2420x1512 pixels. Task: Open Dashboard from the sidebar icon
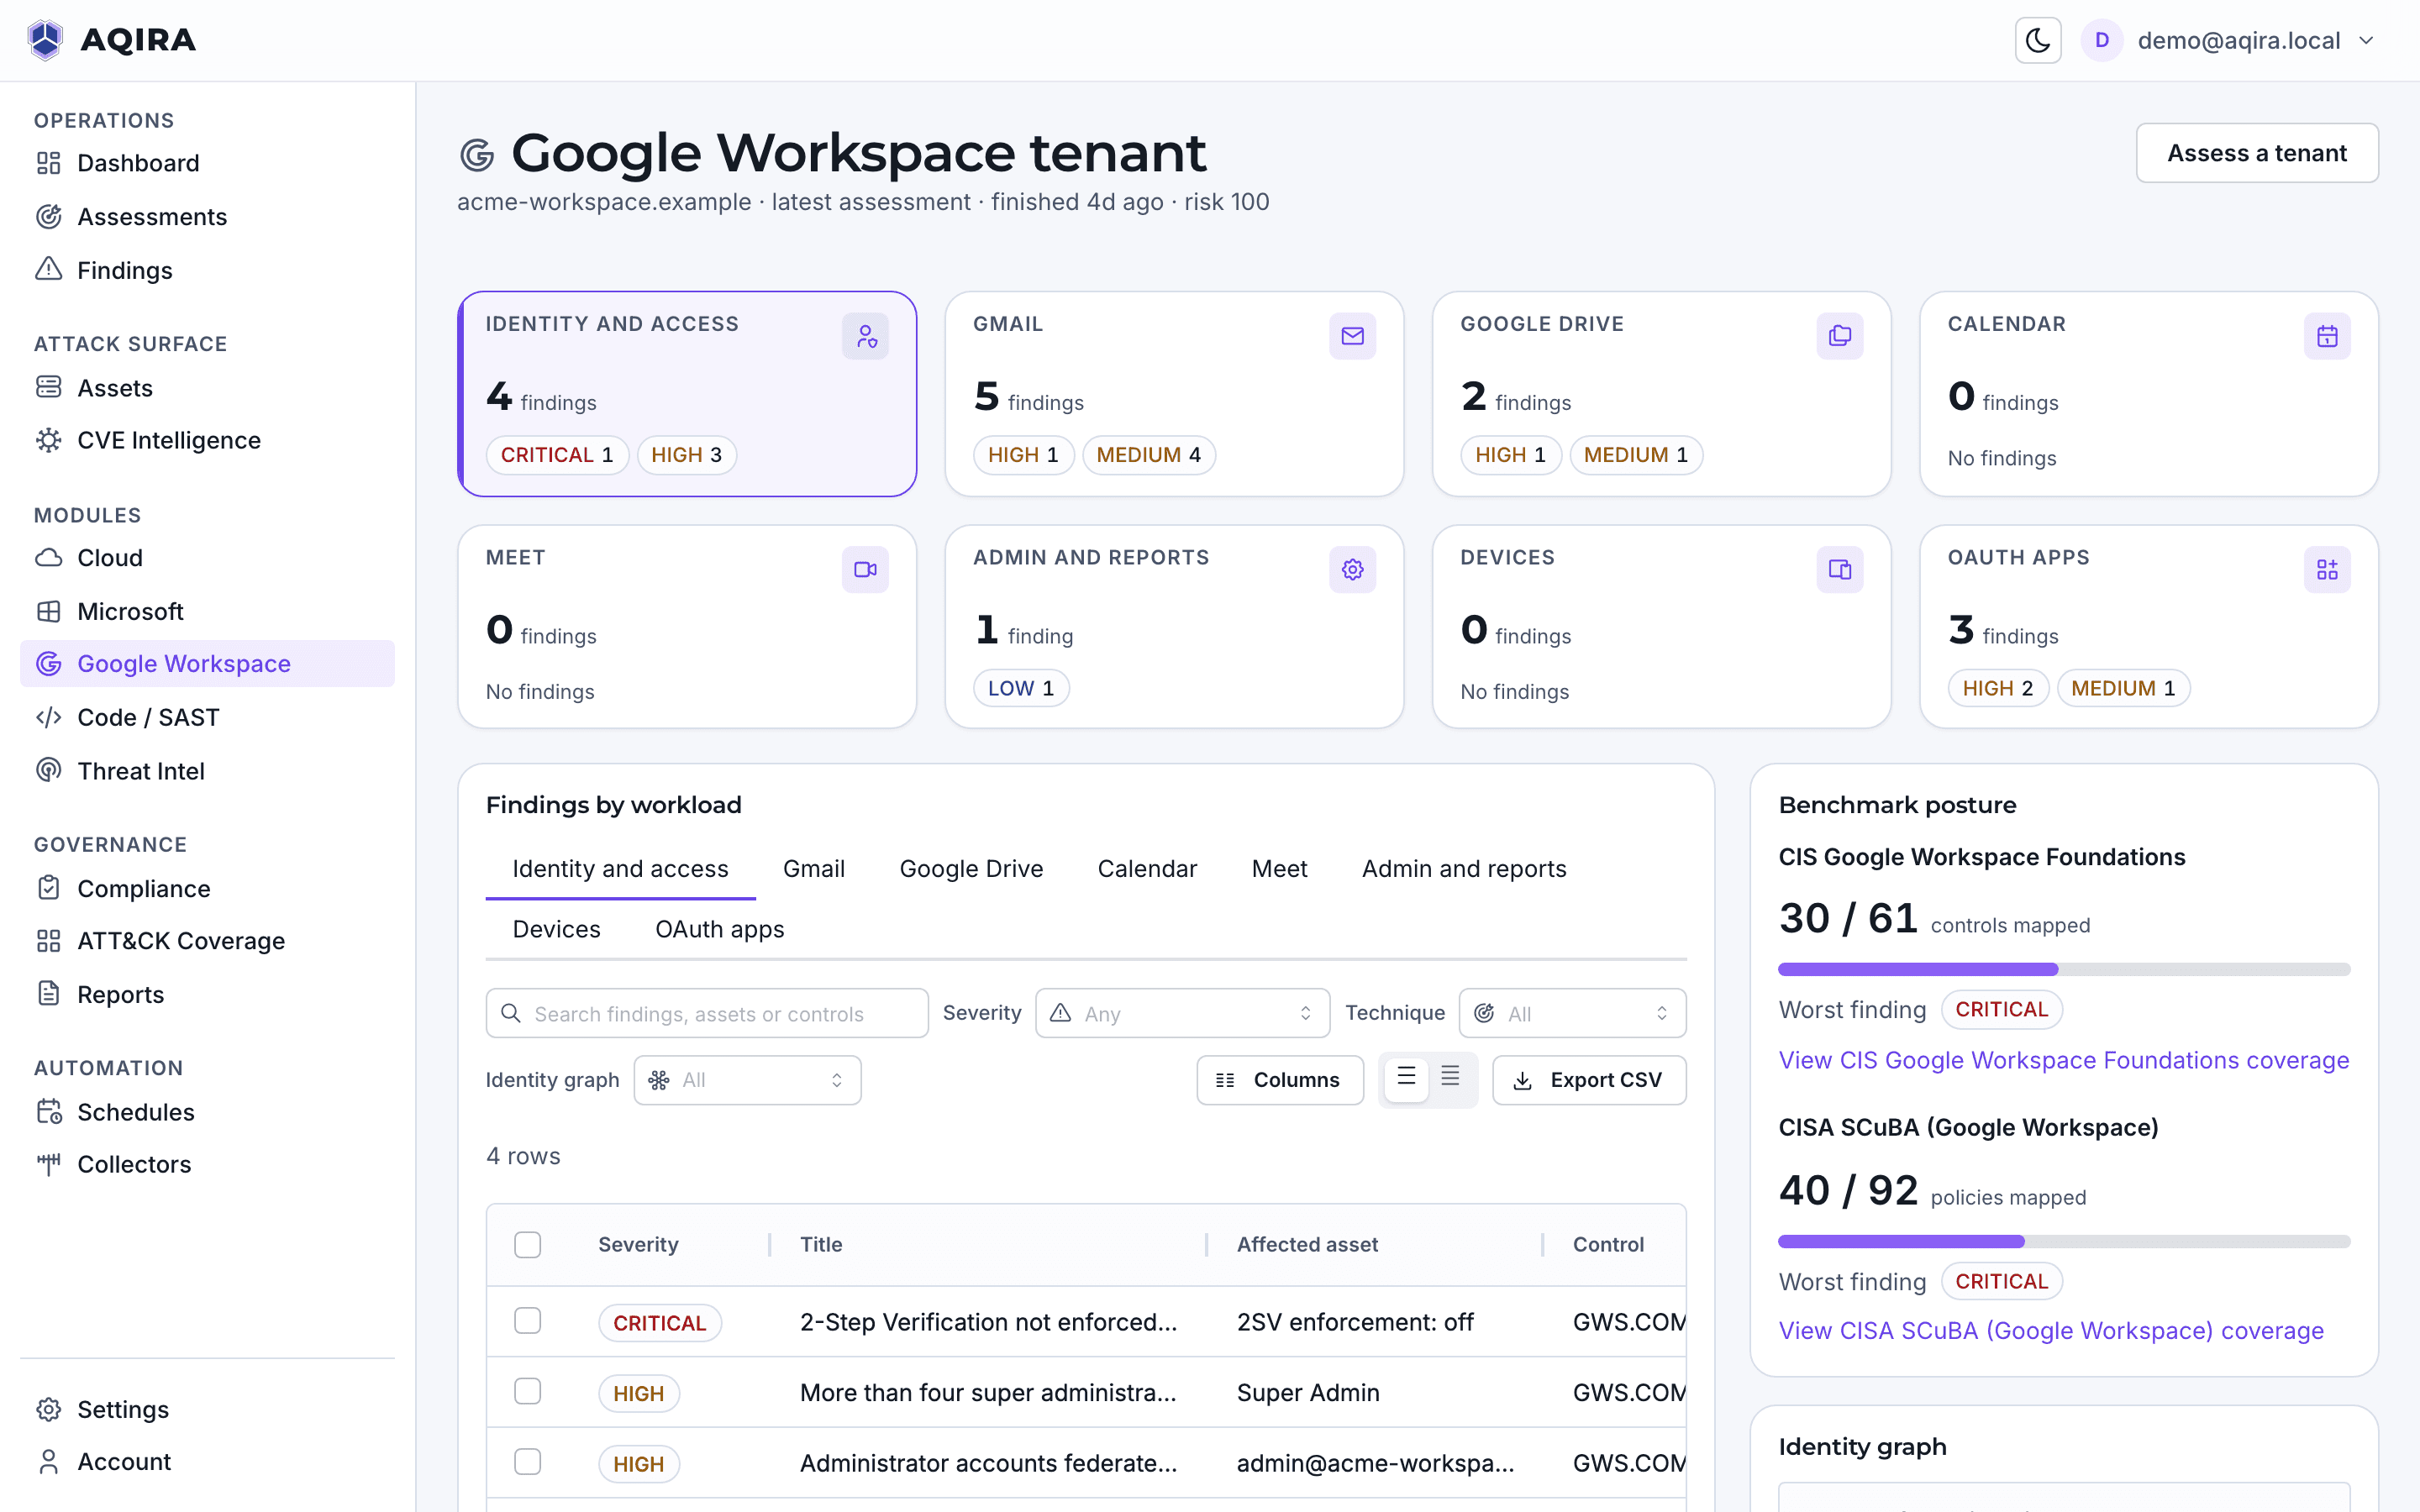48,163
